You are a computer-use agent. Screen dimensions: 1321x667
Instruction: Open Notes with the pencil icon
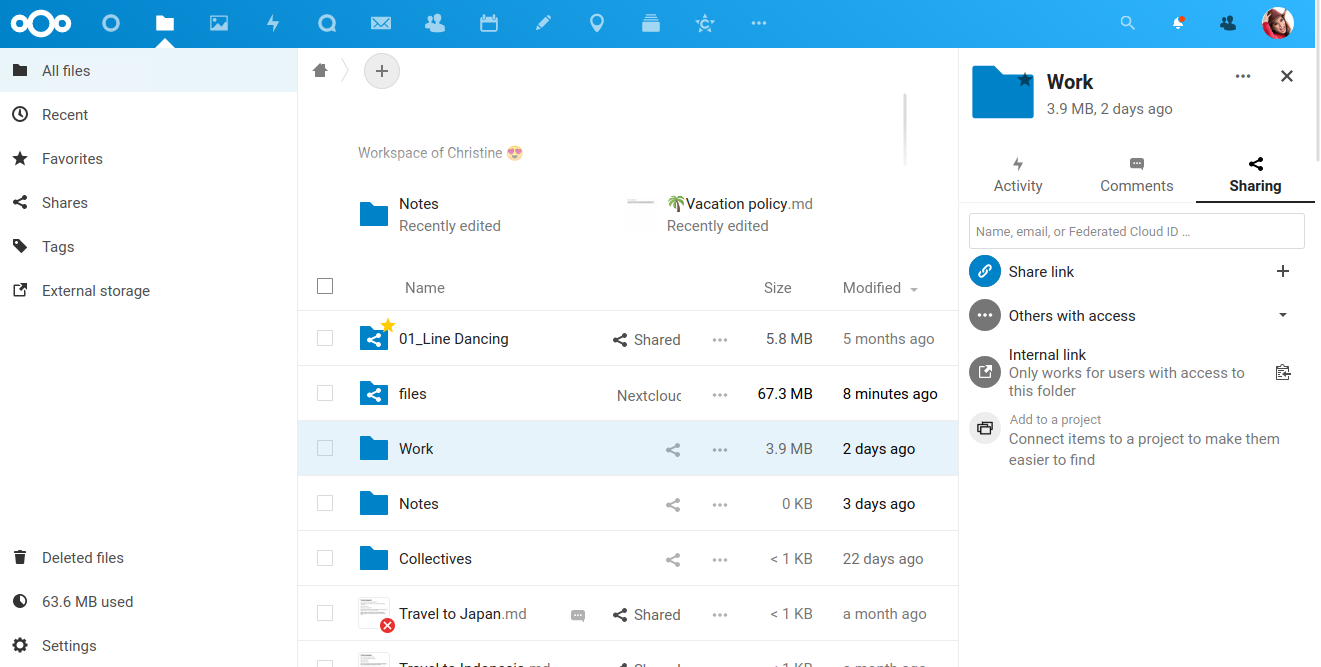543,22
